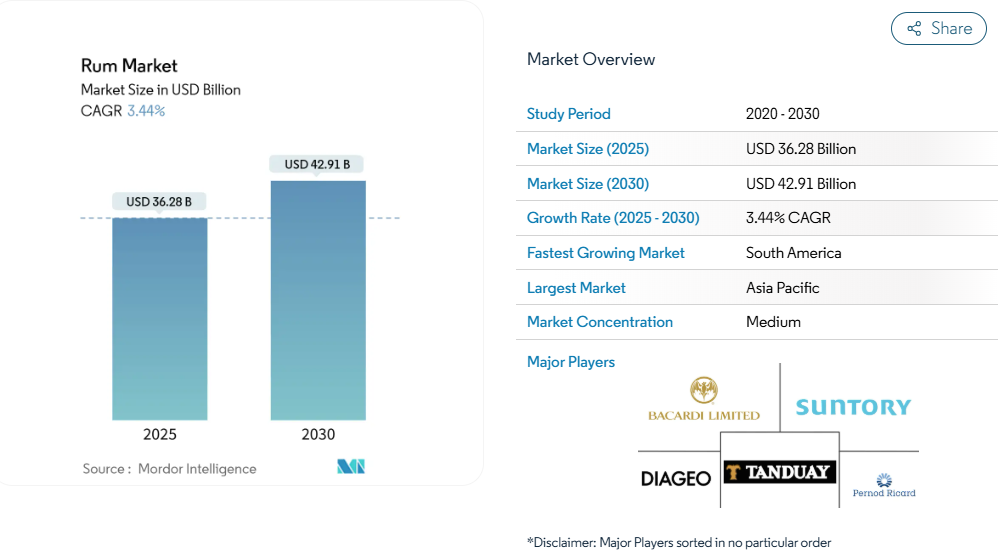Select the Market Size (2025) row label
This screenshot has width=999, height=559.
point(587,149)
